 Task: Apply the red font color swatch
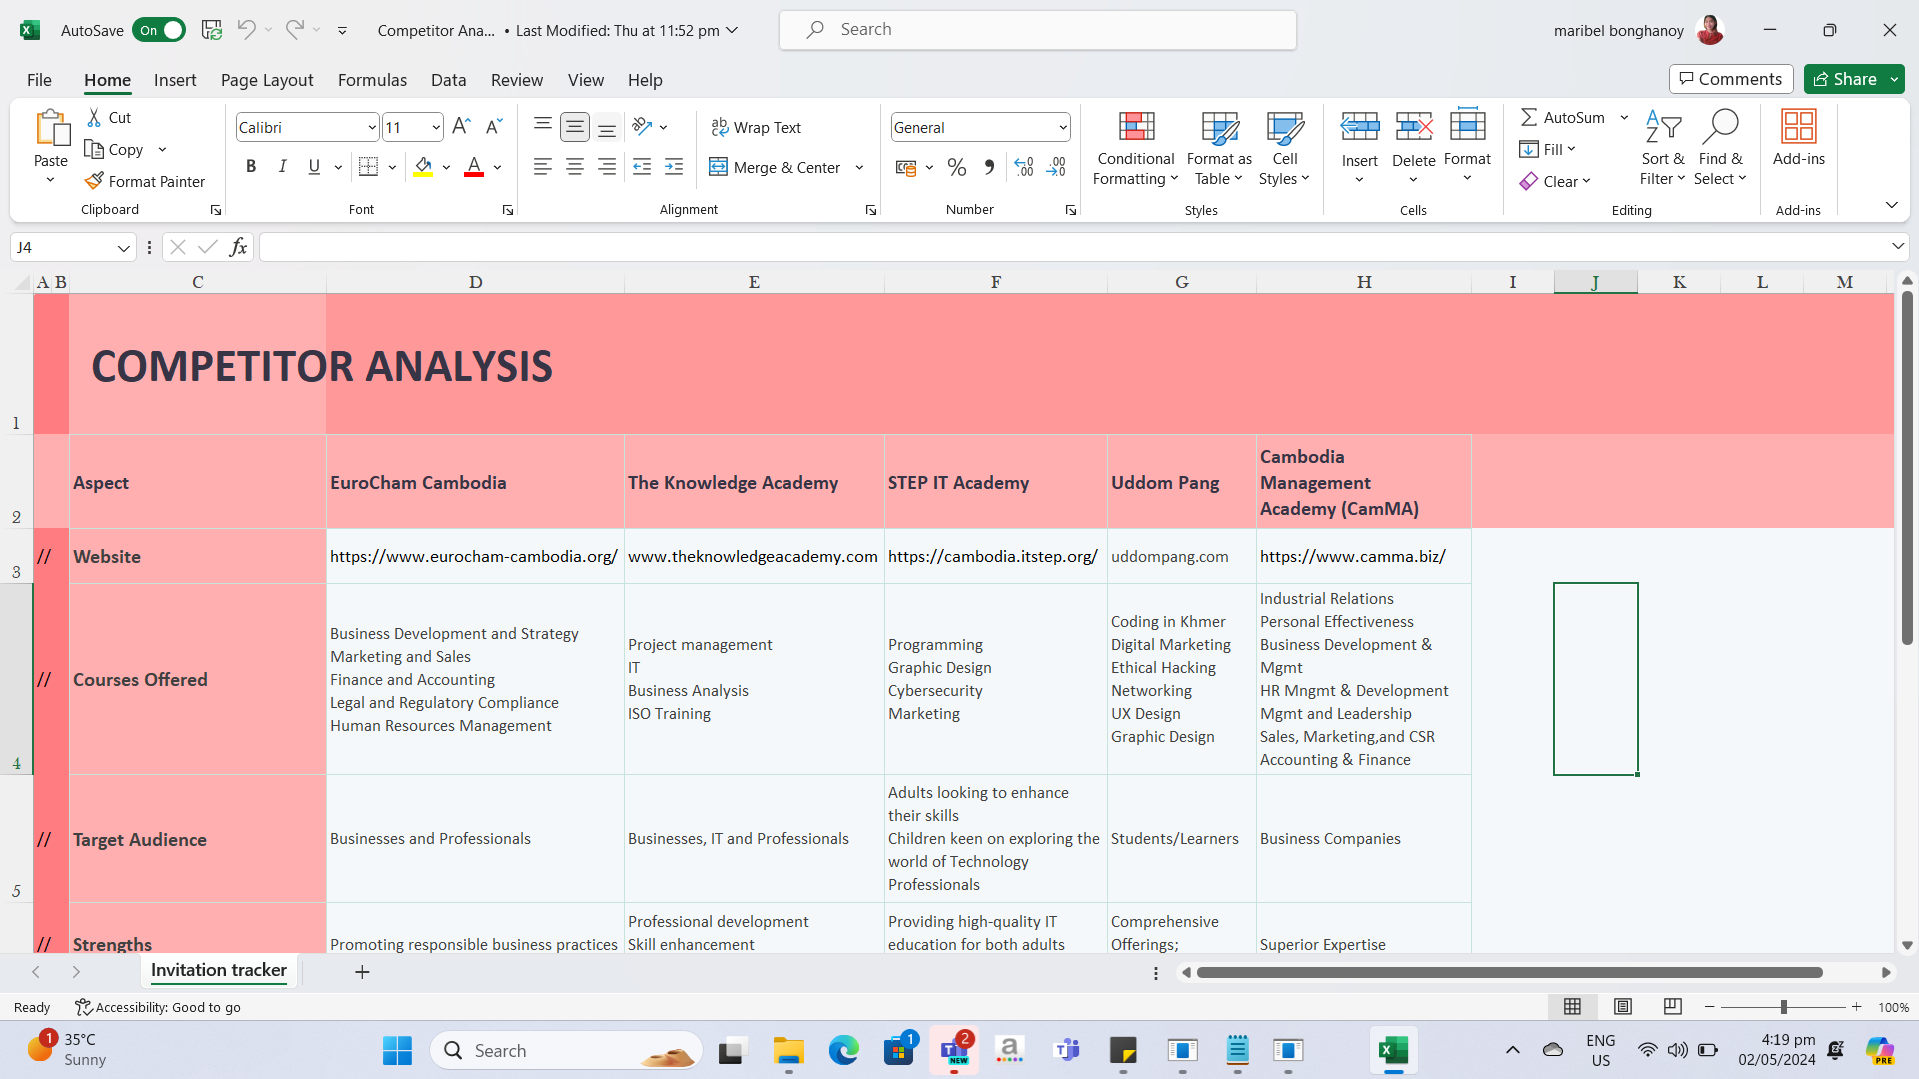pos(474,167)
